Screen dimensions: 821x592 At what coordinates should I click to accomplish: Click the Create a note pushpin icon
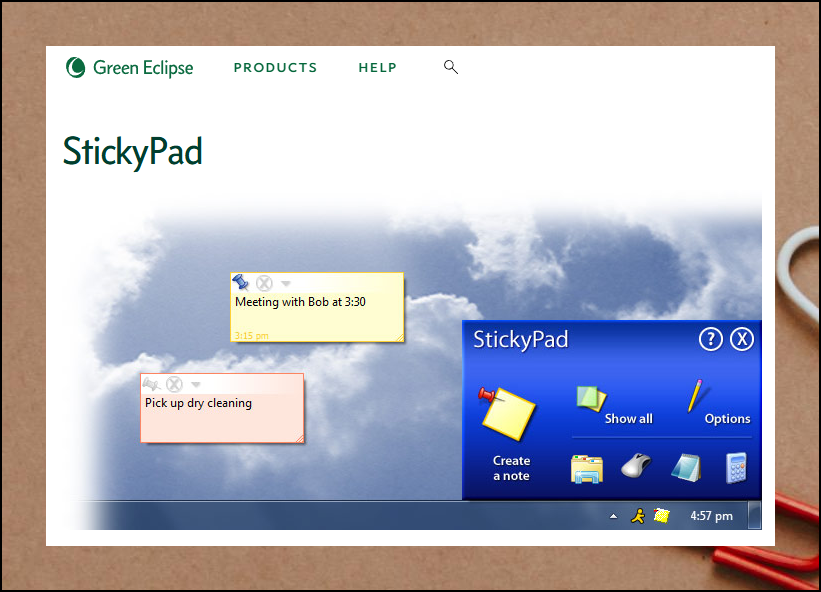coord(507,414)
